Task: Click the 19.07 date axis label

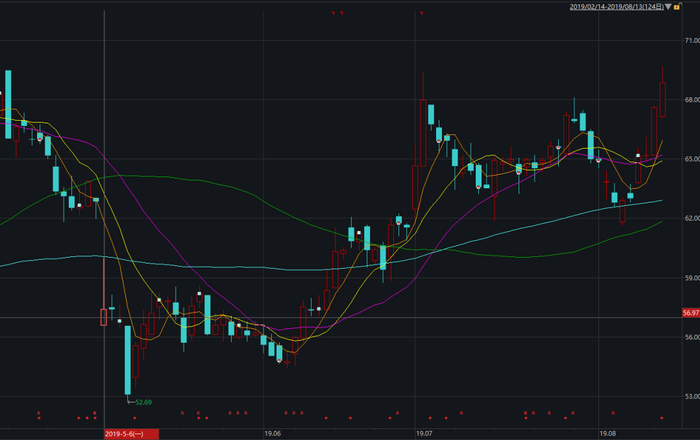Action: coord(425,433)
